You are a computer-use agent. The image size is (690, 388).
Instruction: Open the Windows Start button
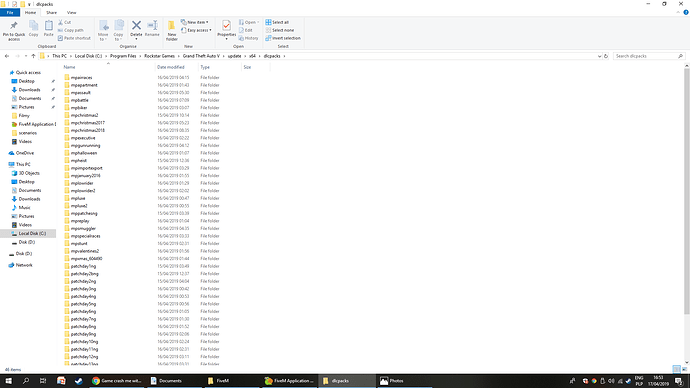pyautogui.click(x=8, y=381)
